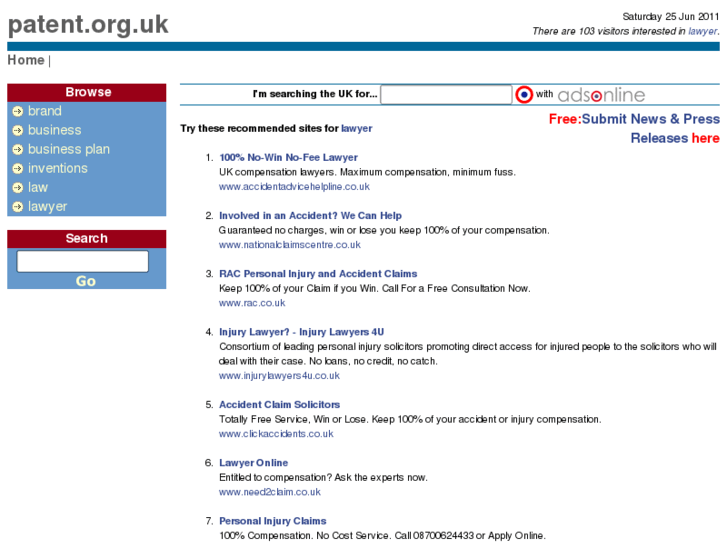Click the arrow icon beside lawyer
Image resolution: width=727 pixels, height=545 pixels.
point(18,206)
